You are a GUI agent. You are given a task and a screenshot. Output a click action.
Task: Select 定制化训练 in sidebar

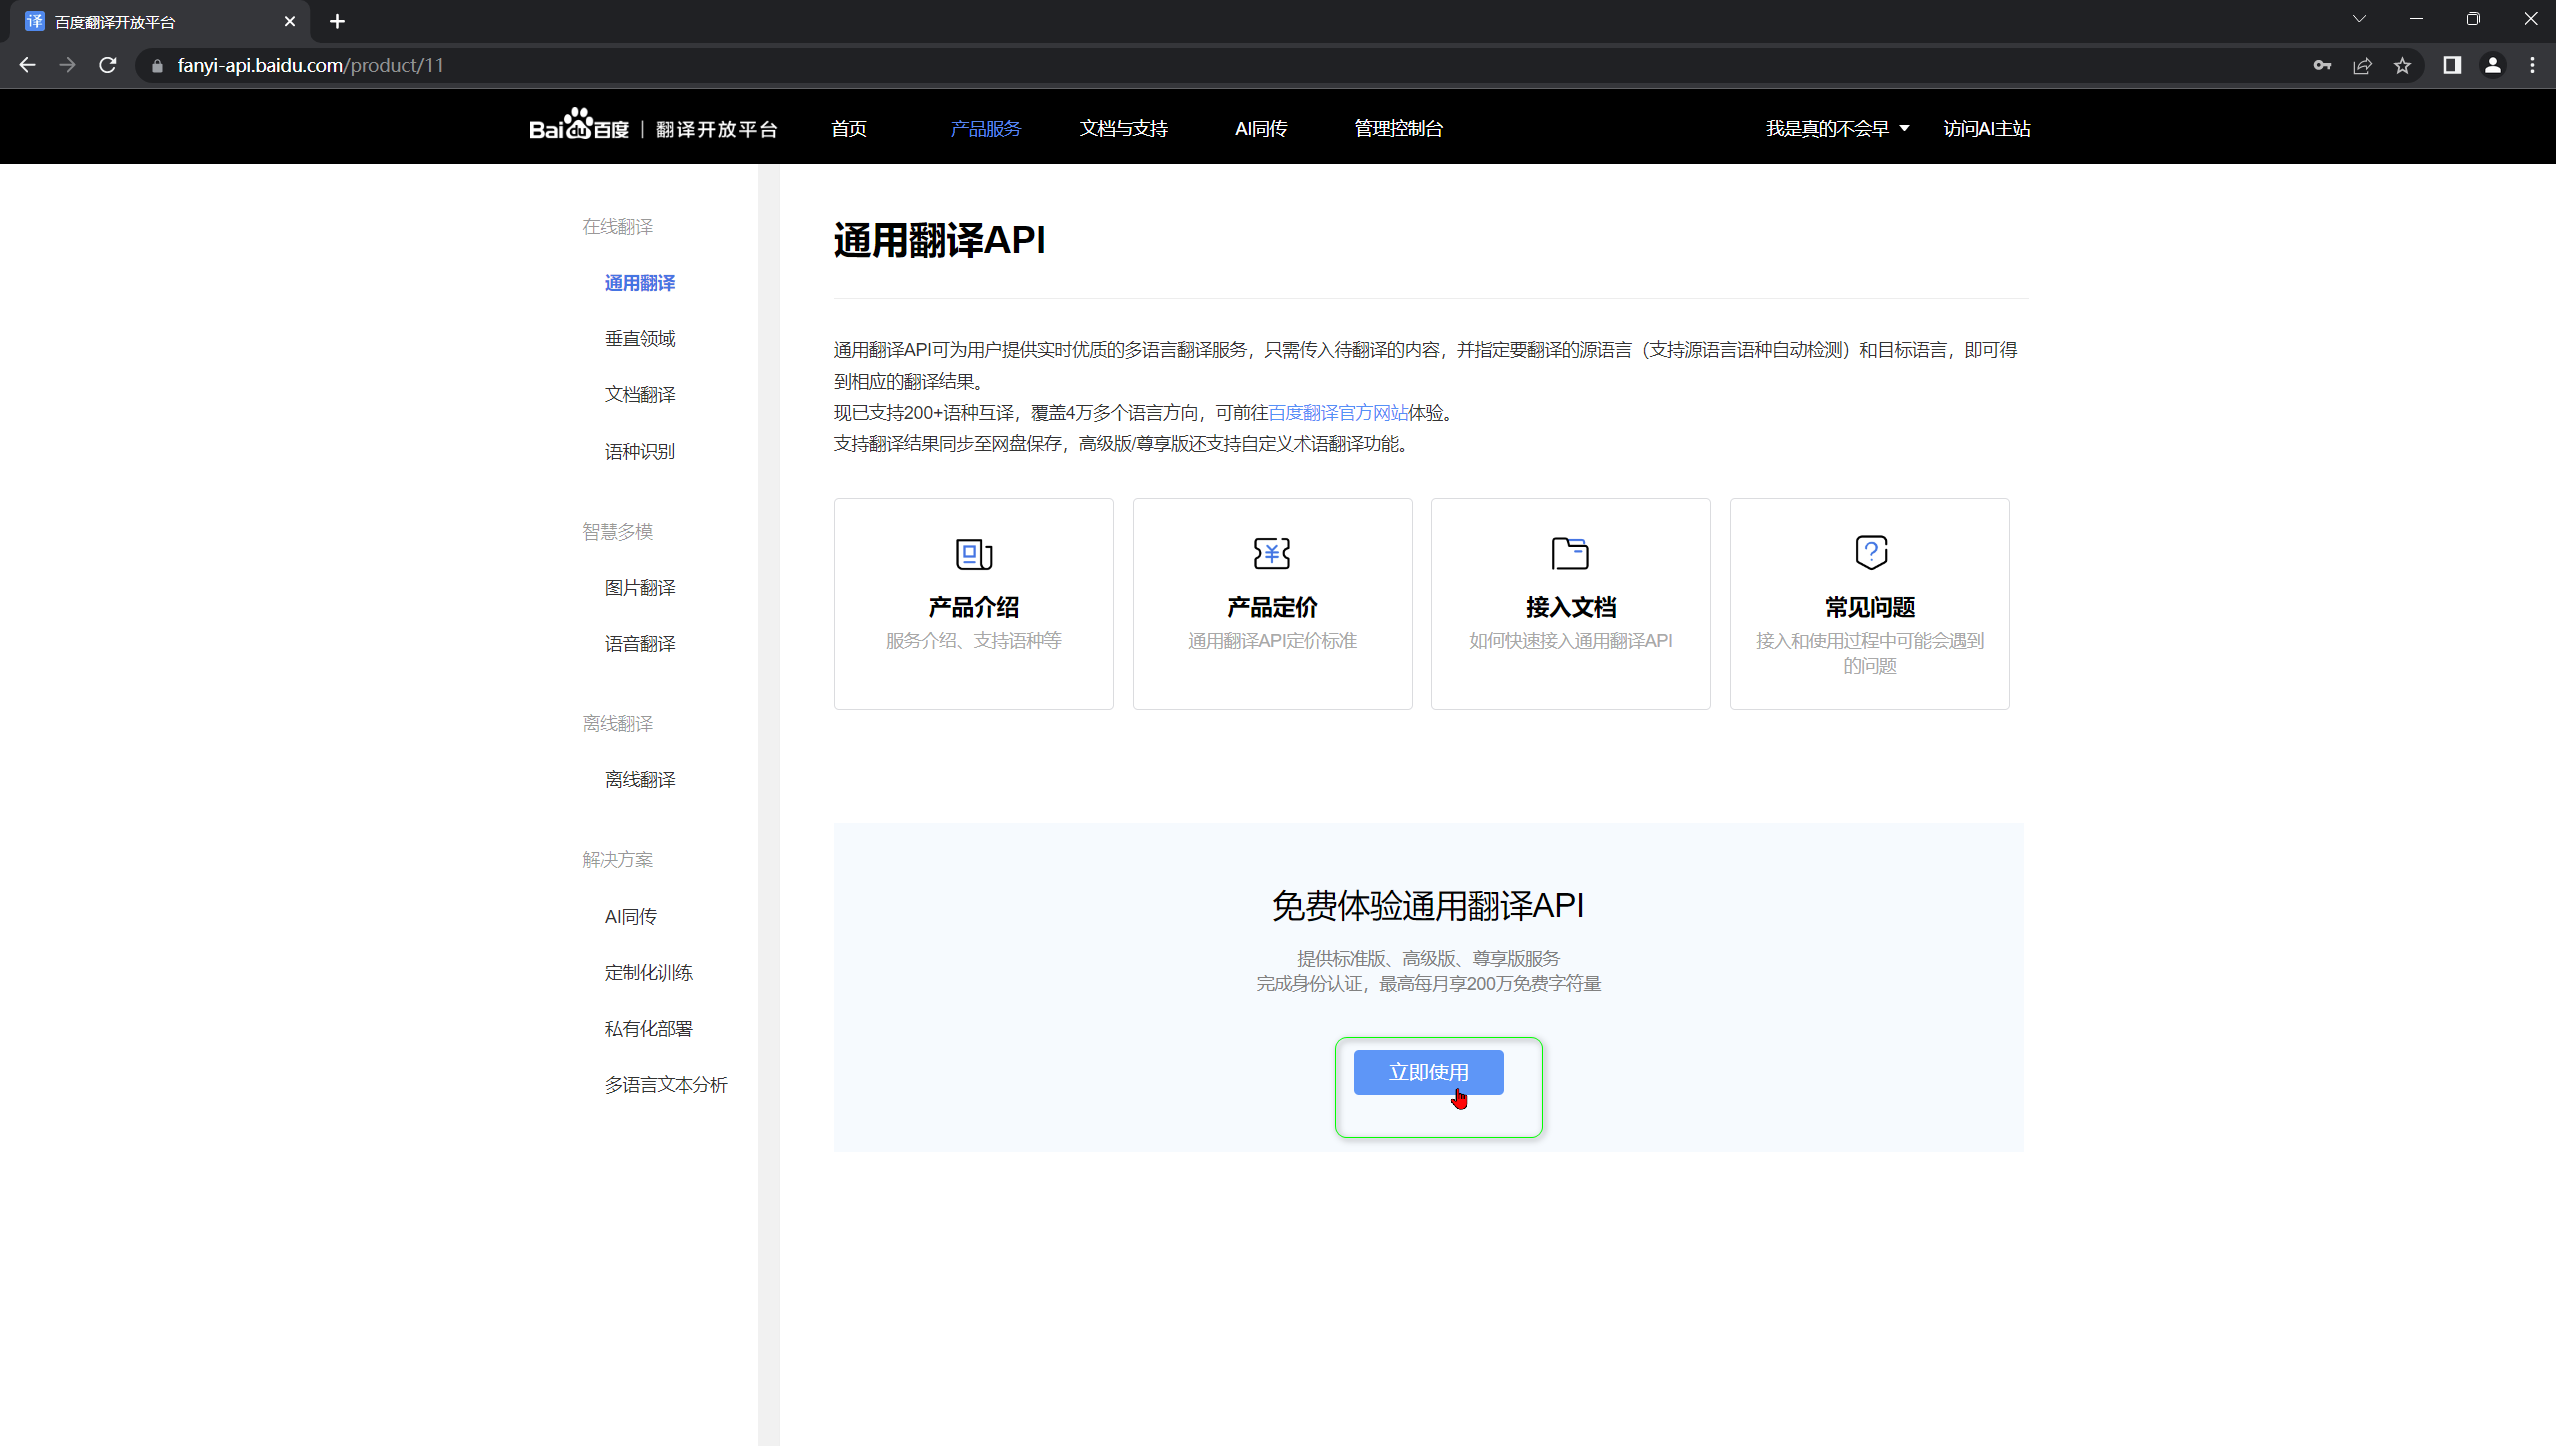pyautogui.click(x=649, y=972)
